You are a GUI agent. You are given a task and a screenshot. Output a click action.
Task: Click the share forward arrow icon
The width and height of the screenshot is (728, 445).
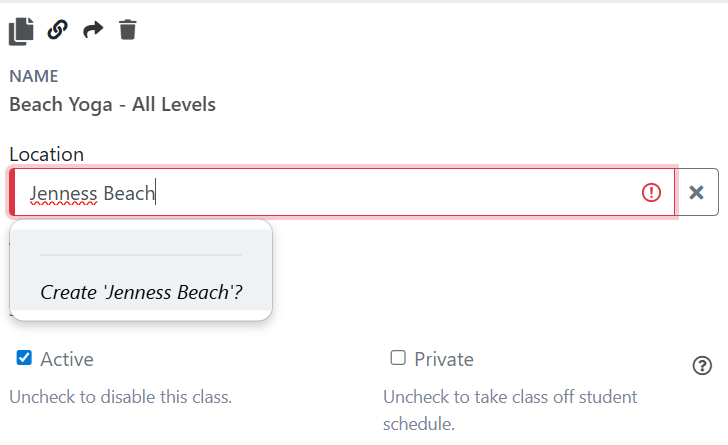[93, 30]
